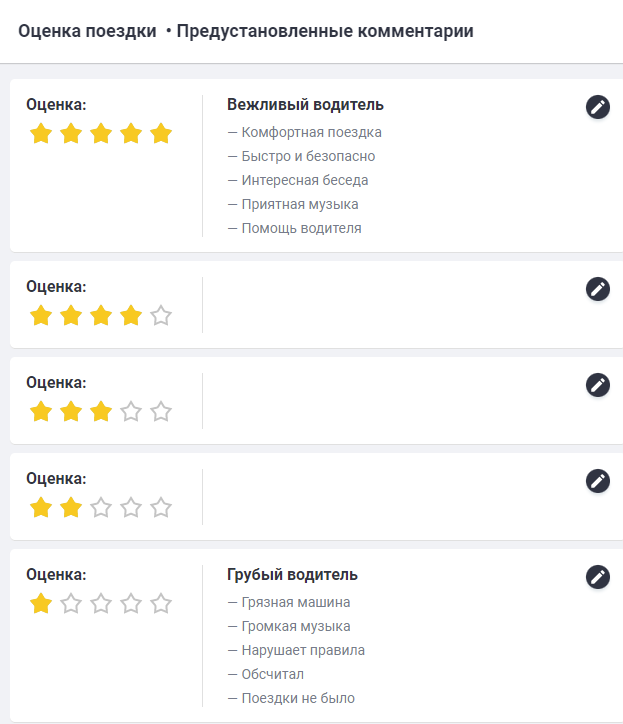Click 'Предустановленные комментарии' in the header

click(324, 31)
